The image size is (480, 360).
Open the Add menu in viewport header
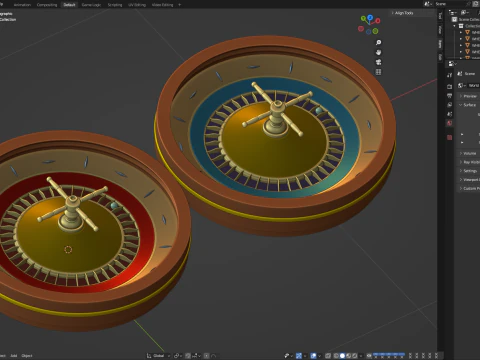[14, 356]
